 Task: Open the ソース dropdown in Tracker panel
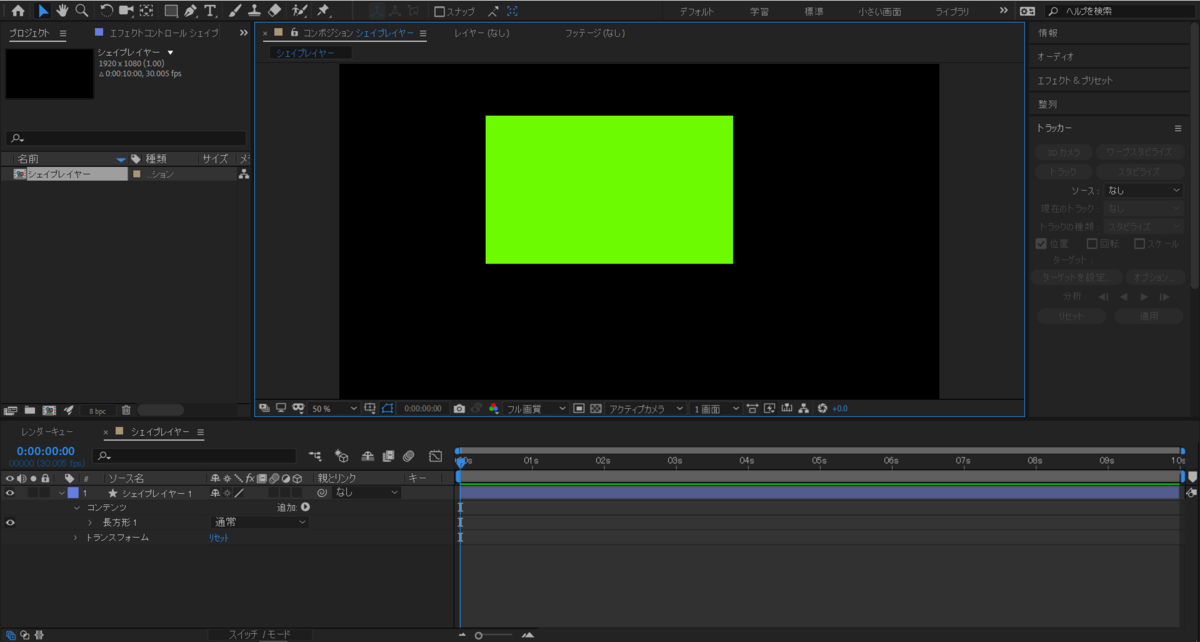(1143, 190)
